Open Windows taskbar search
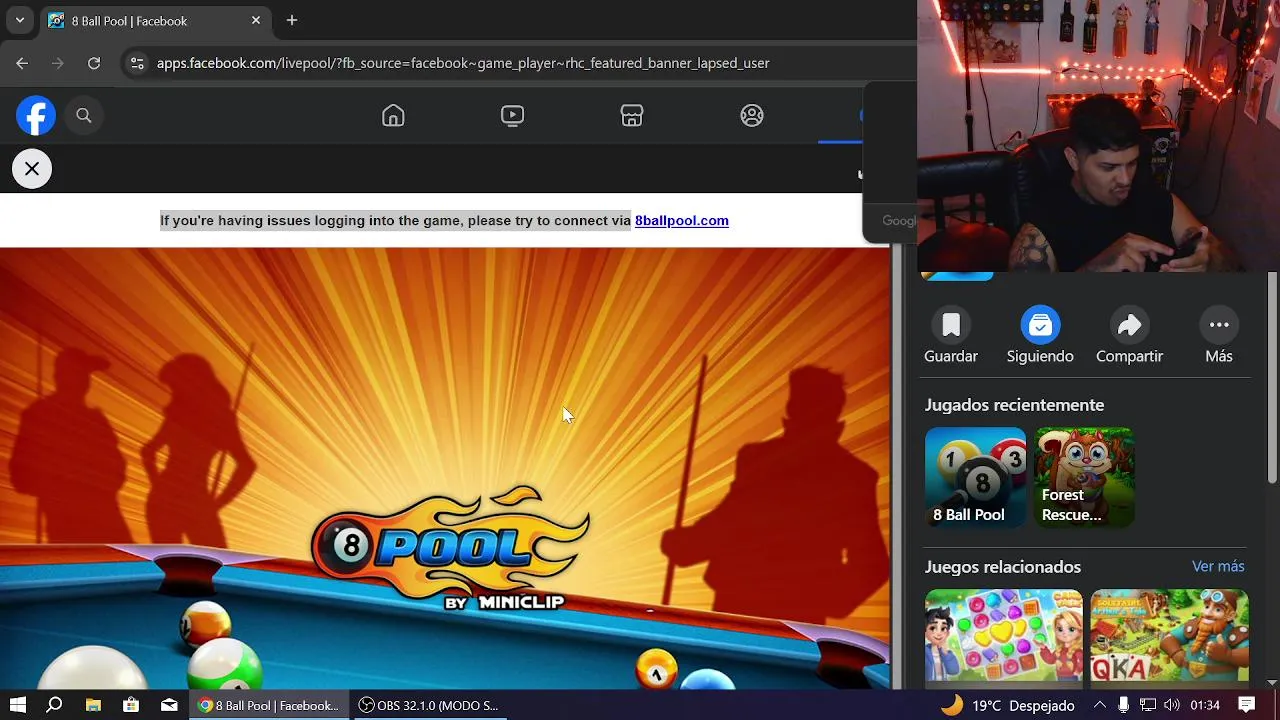Screen dimensions: 1280x720 [x=55, y=705]
